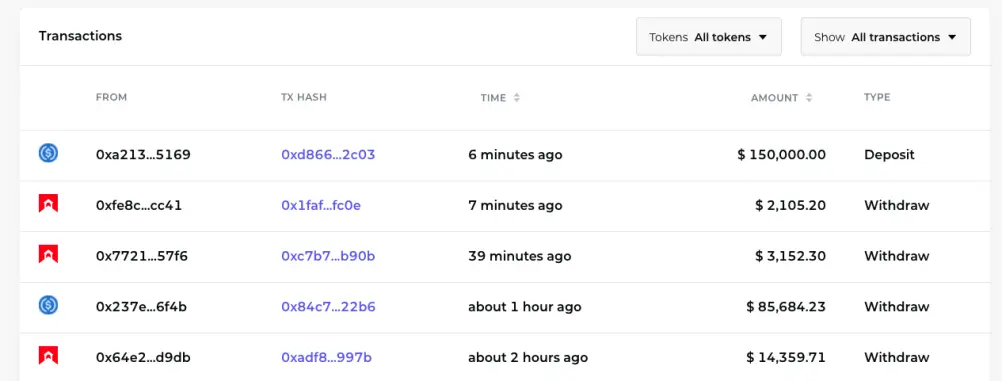Click the $ 150,000.00 amount
This screenshot has width=1002, height=381.
tap(782, 155)
